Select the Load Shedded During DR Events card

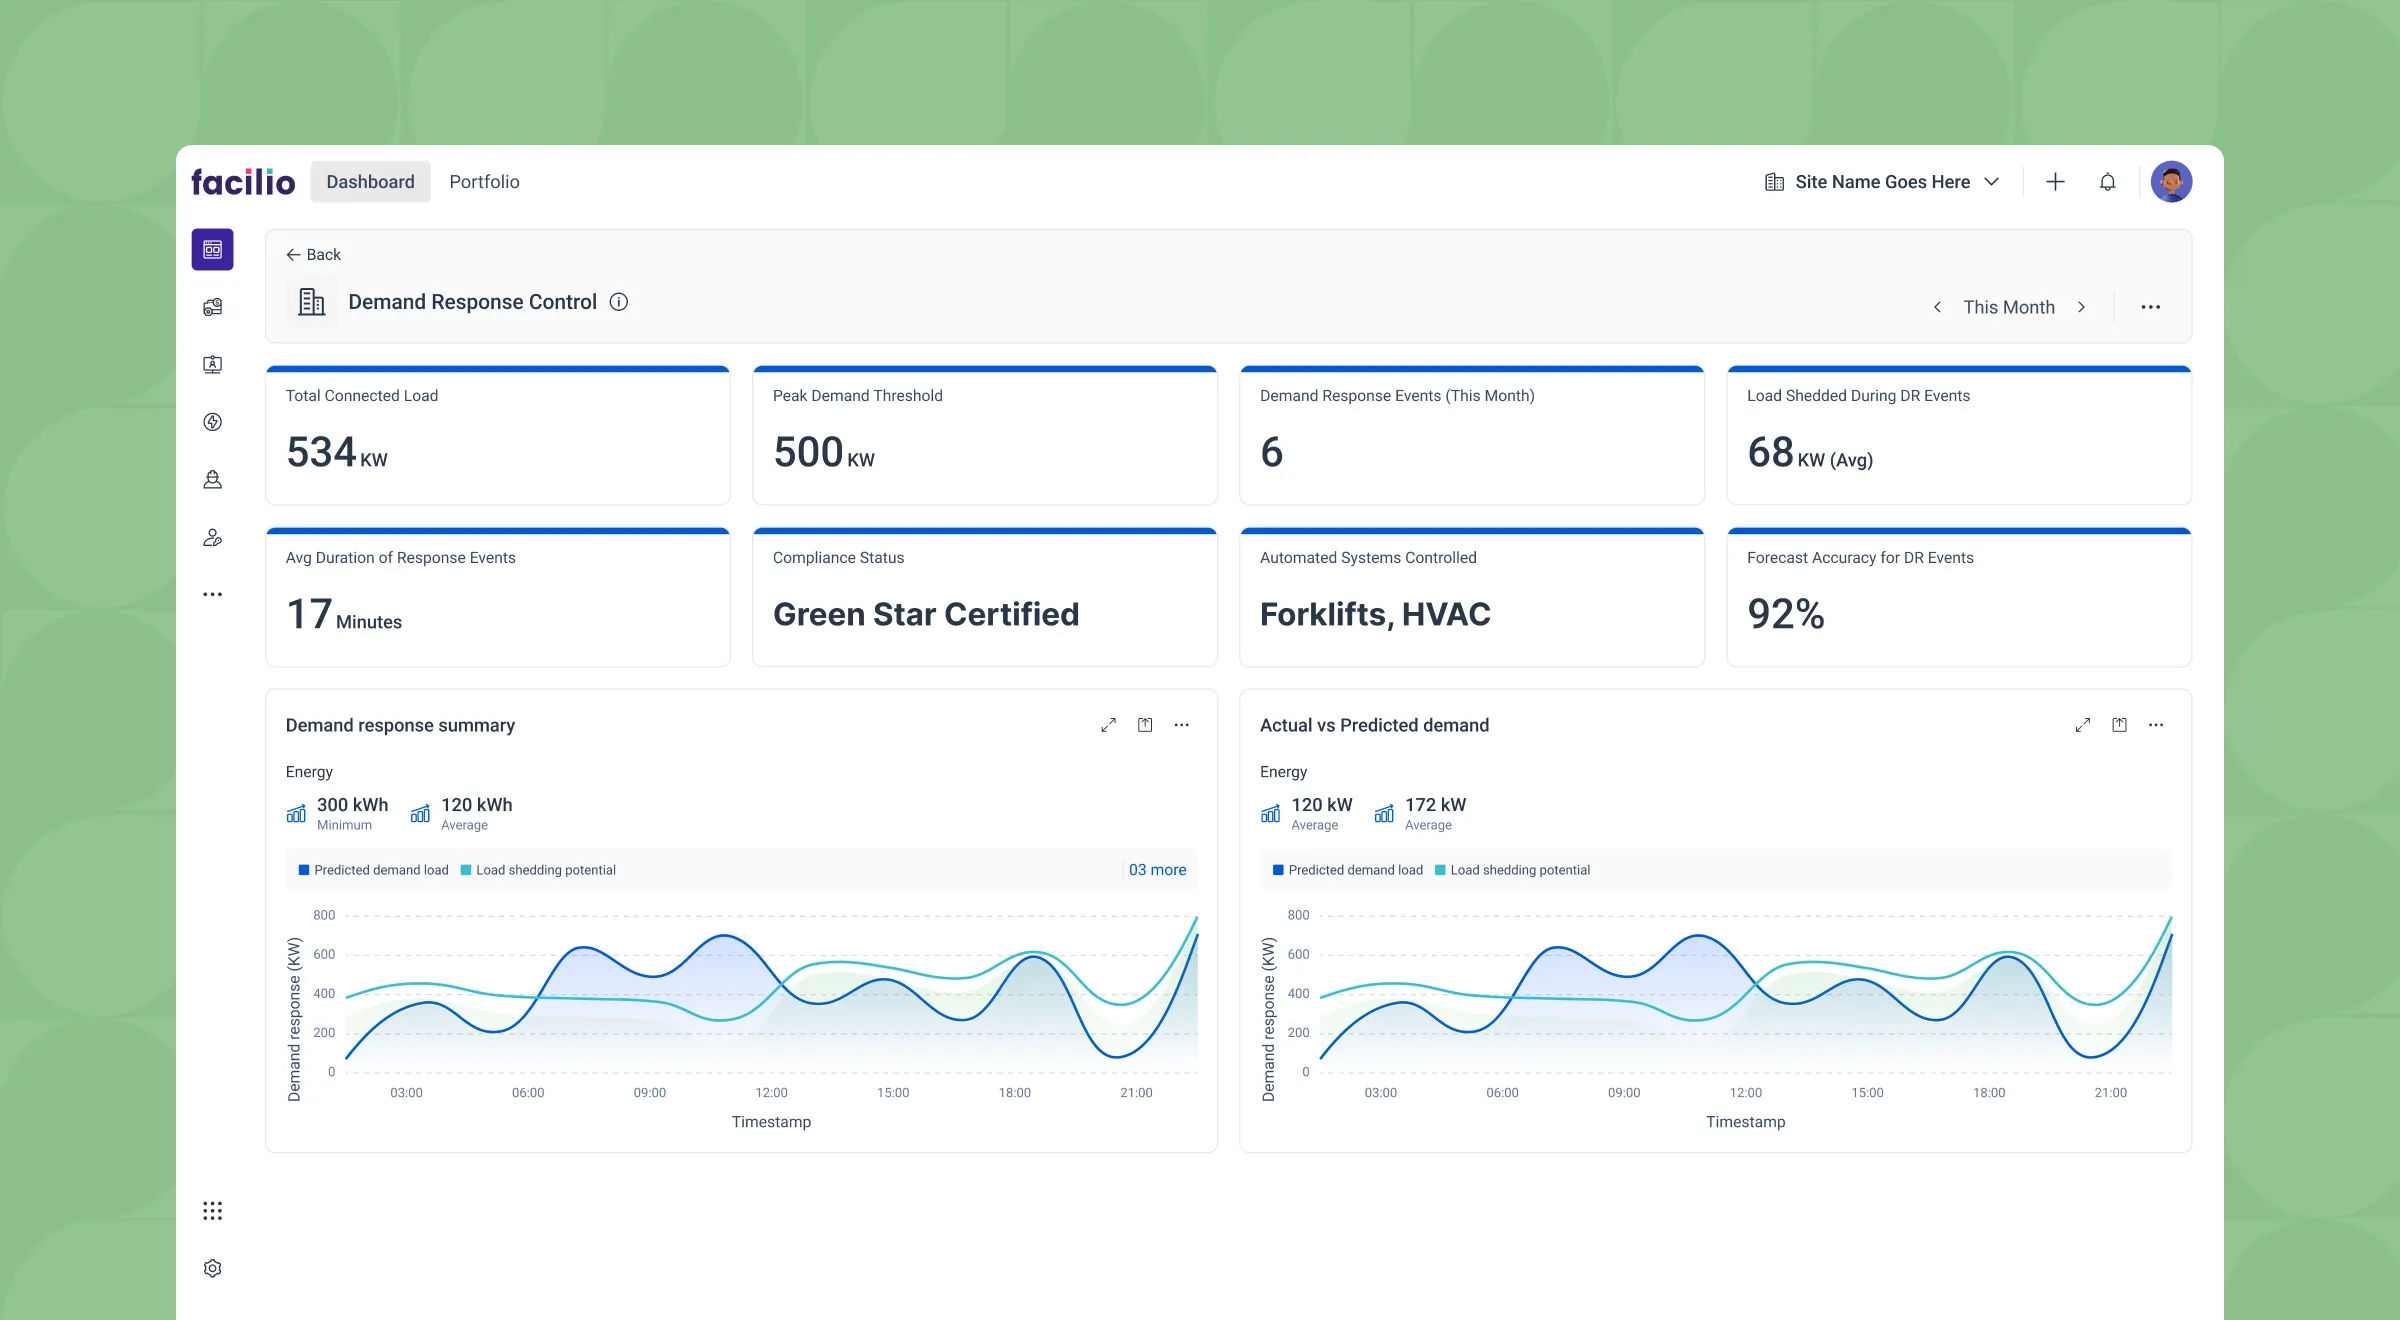coord(1959,436)
